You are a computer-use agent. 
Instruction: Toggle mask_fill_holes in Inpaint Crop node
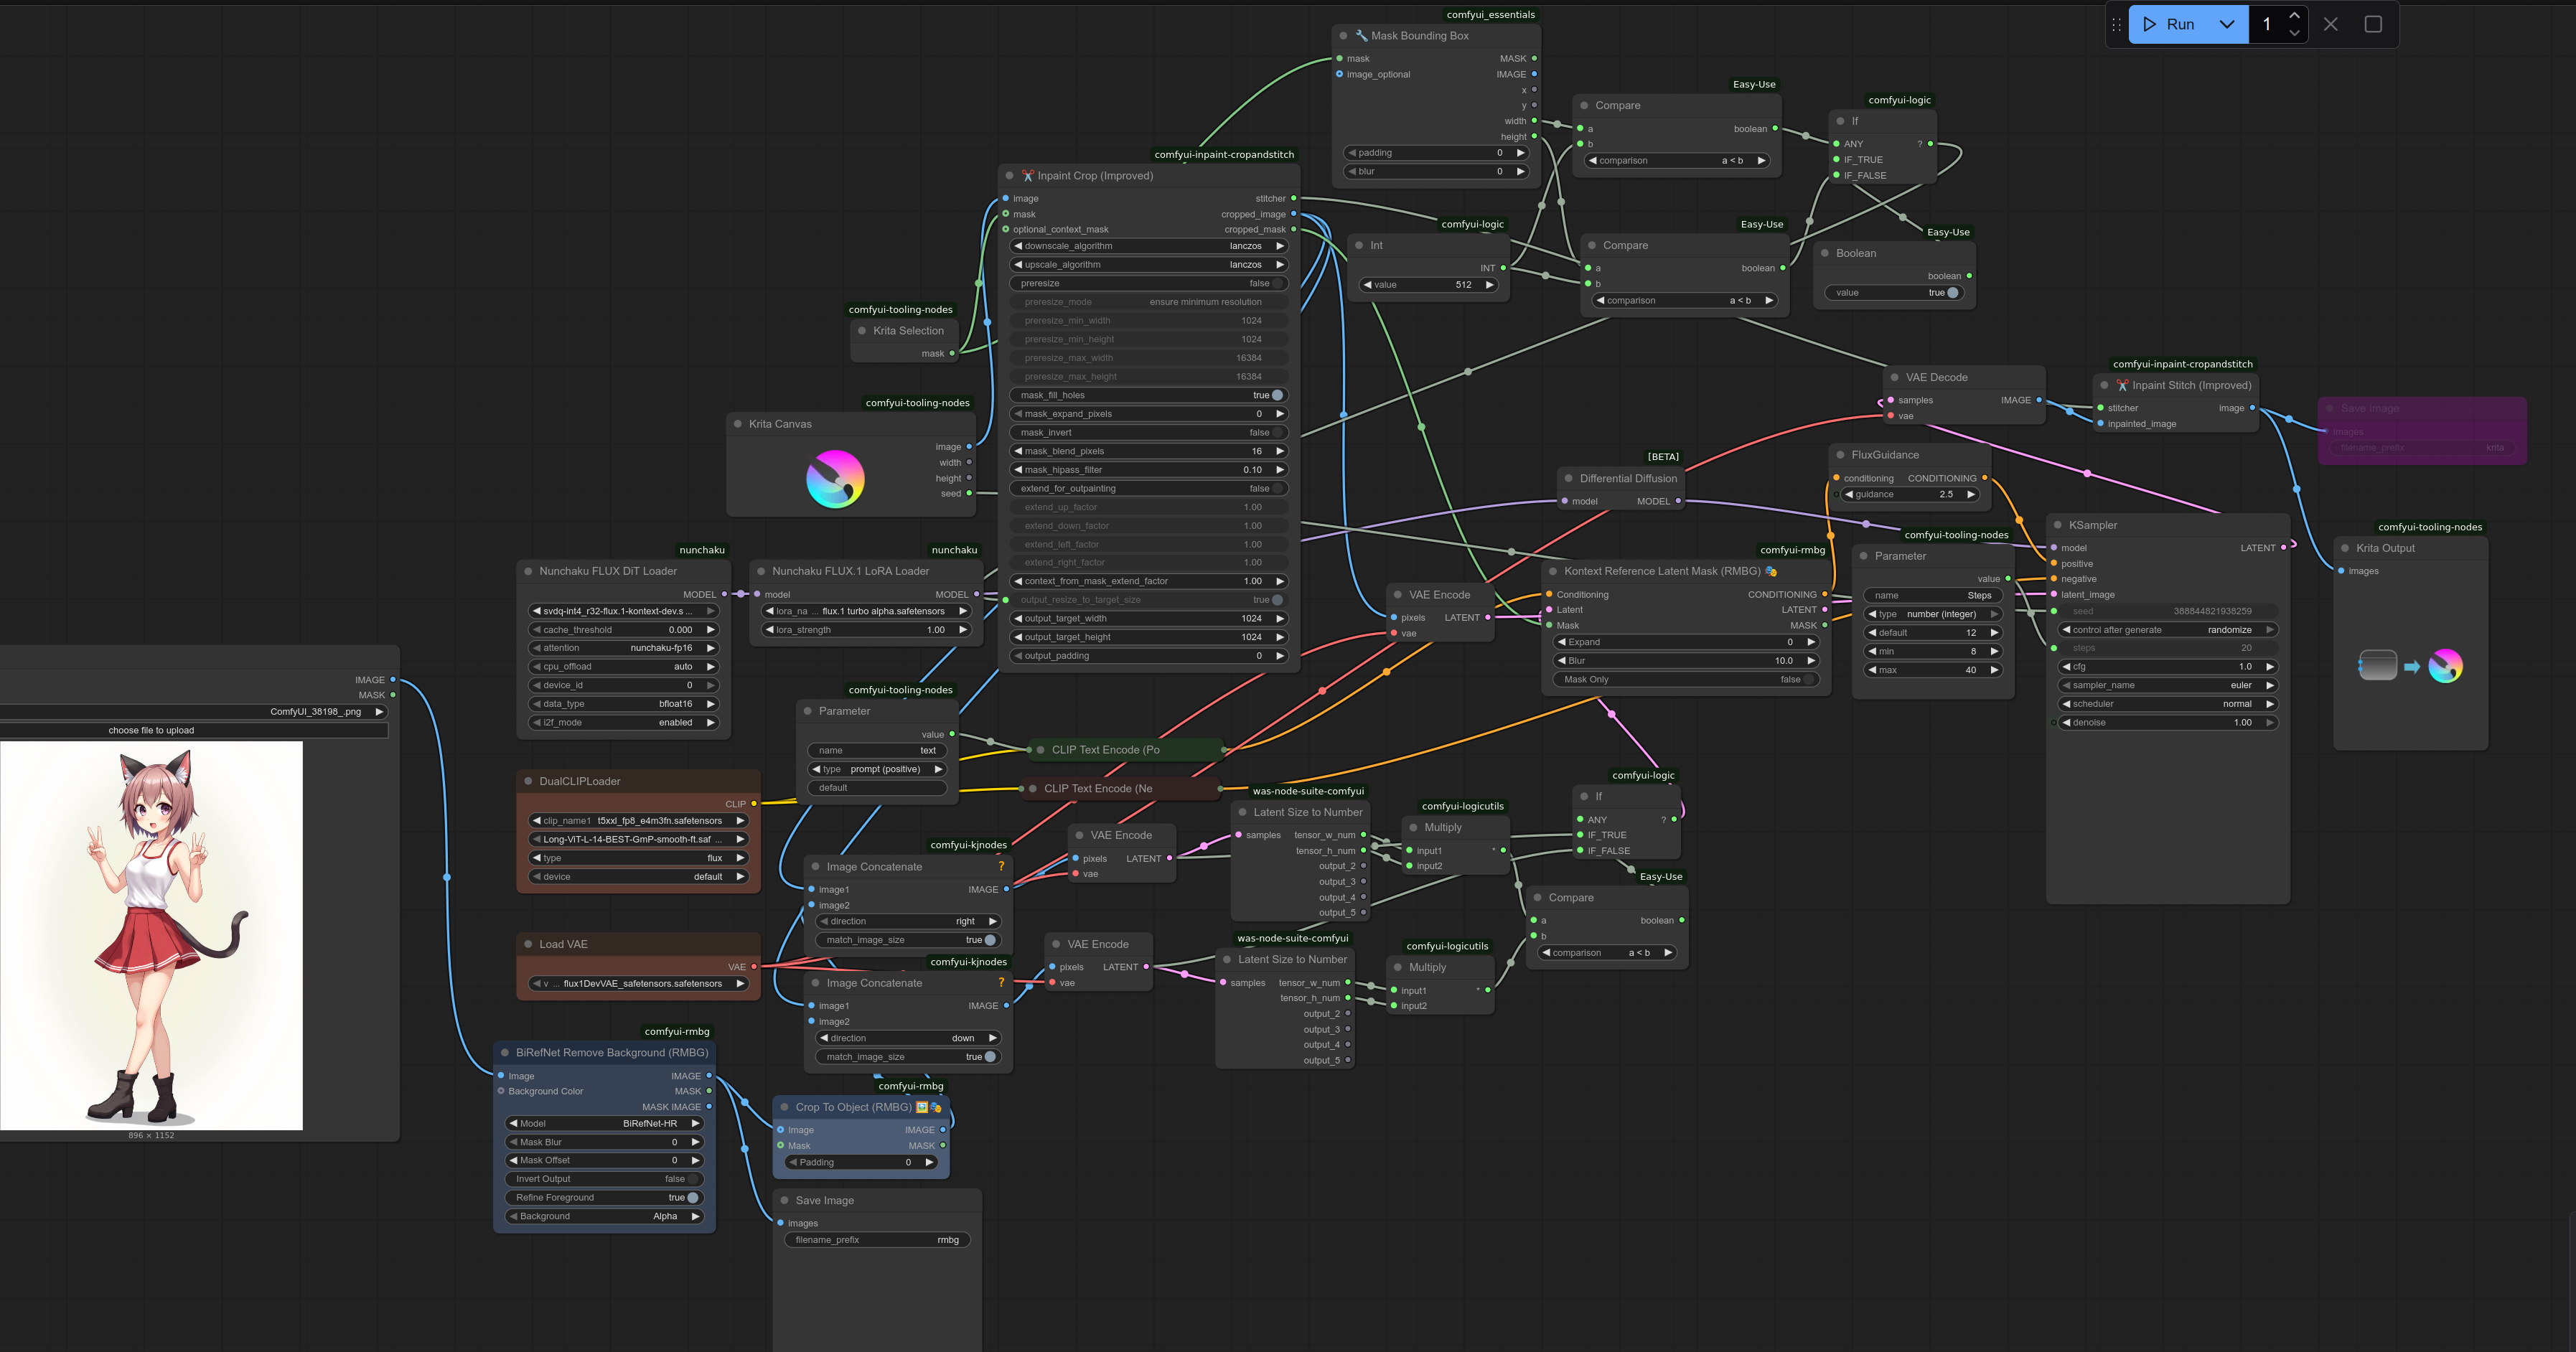pos(1276,395)
